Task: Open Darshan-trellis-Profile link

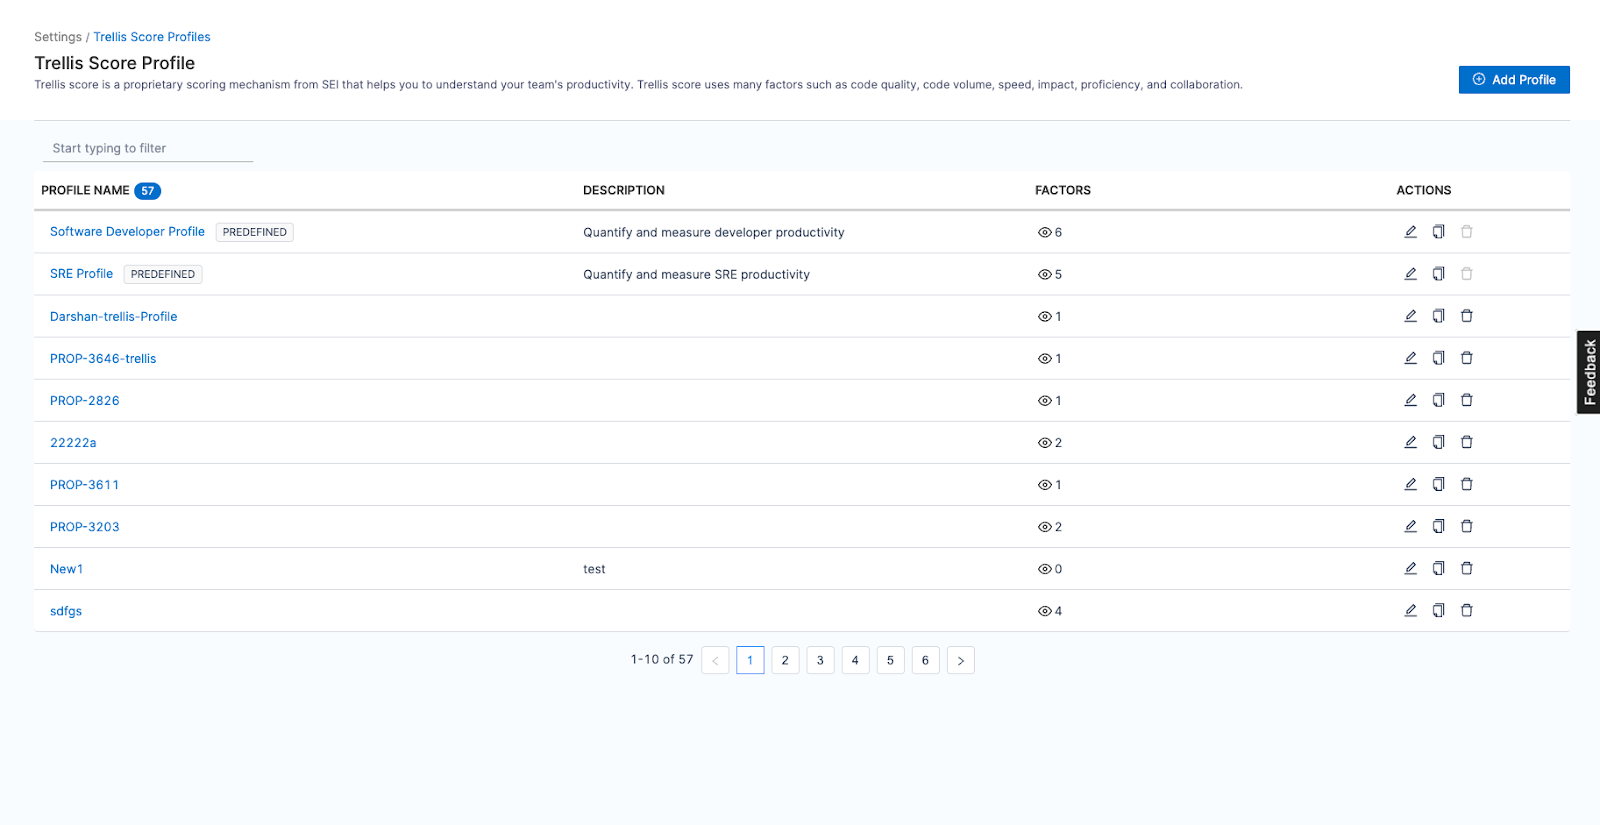Action: coord(113,317)
